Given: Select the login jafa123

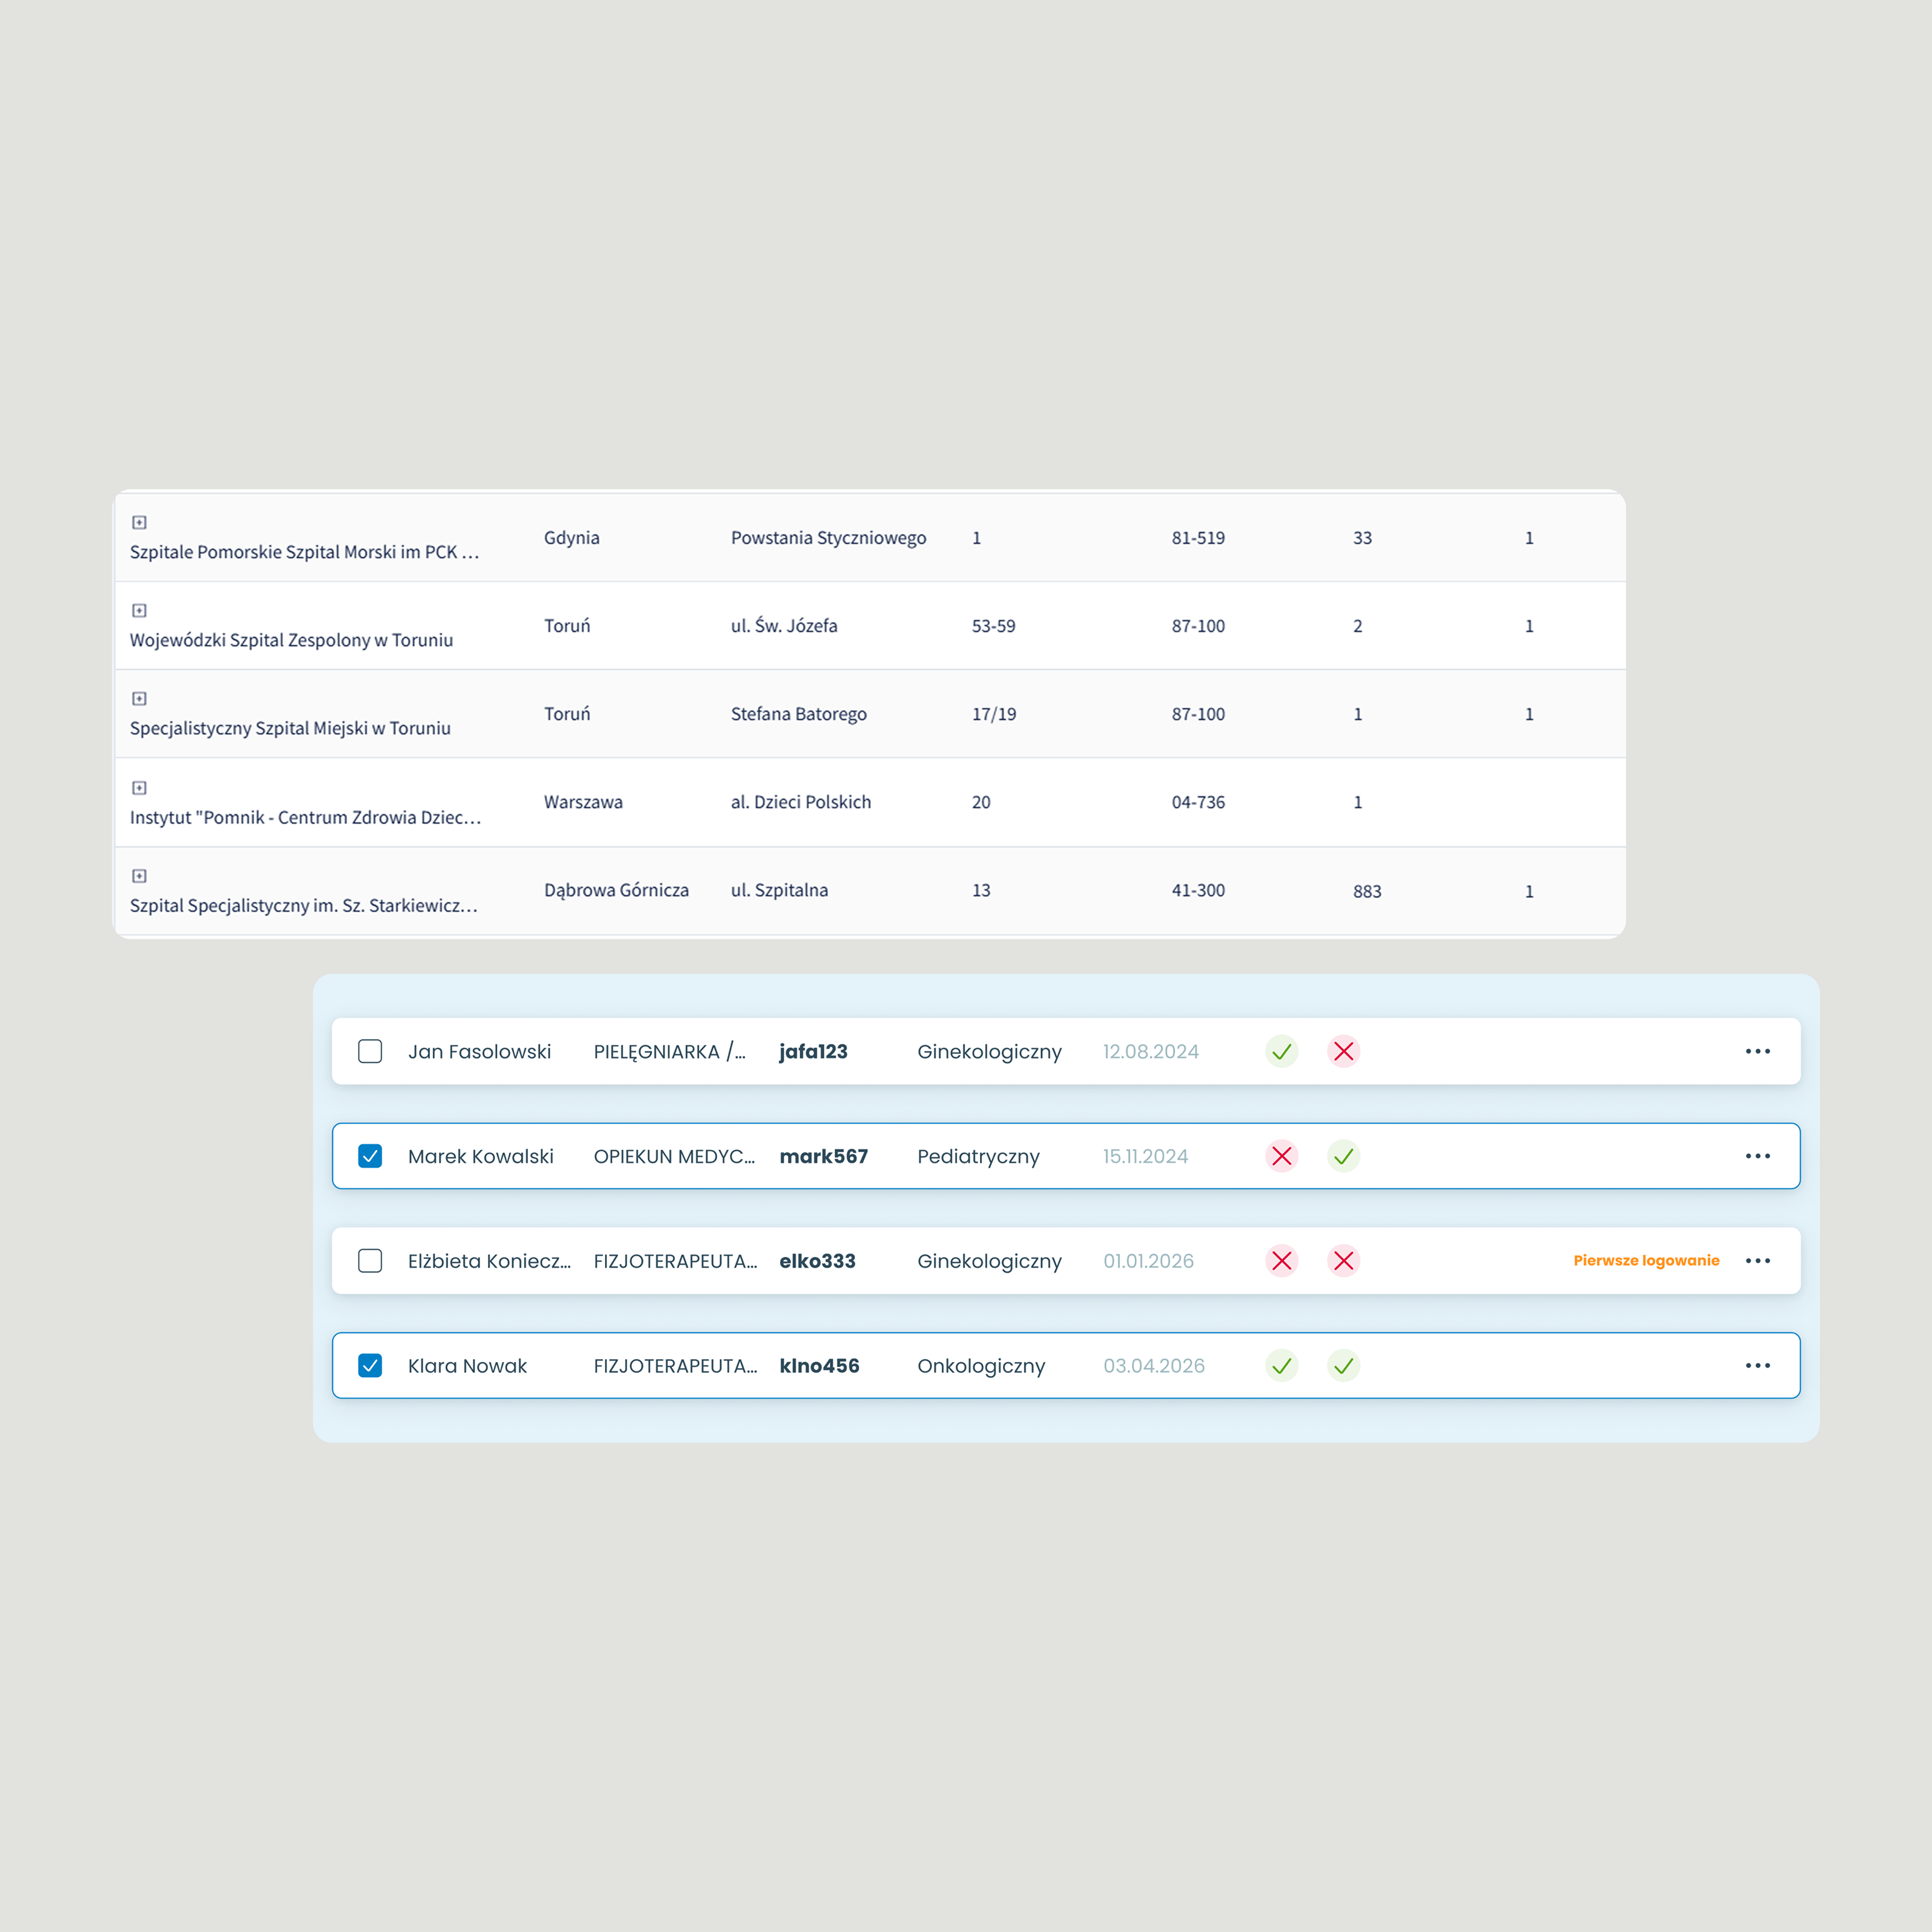Looking at the screenshot, I should pyautogui.click(x=813, y=1051).
